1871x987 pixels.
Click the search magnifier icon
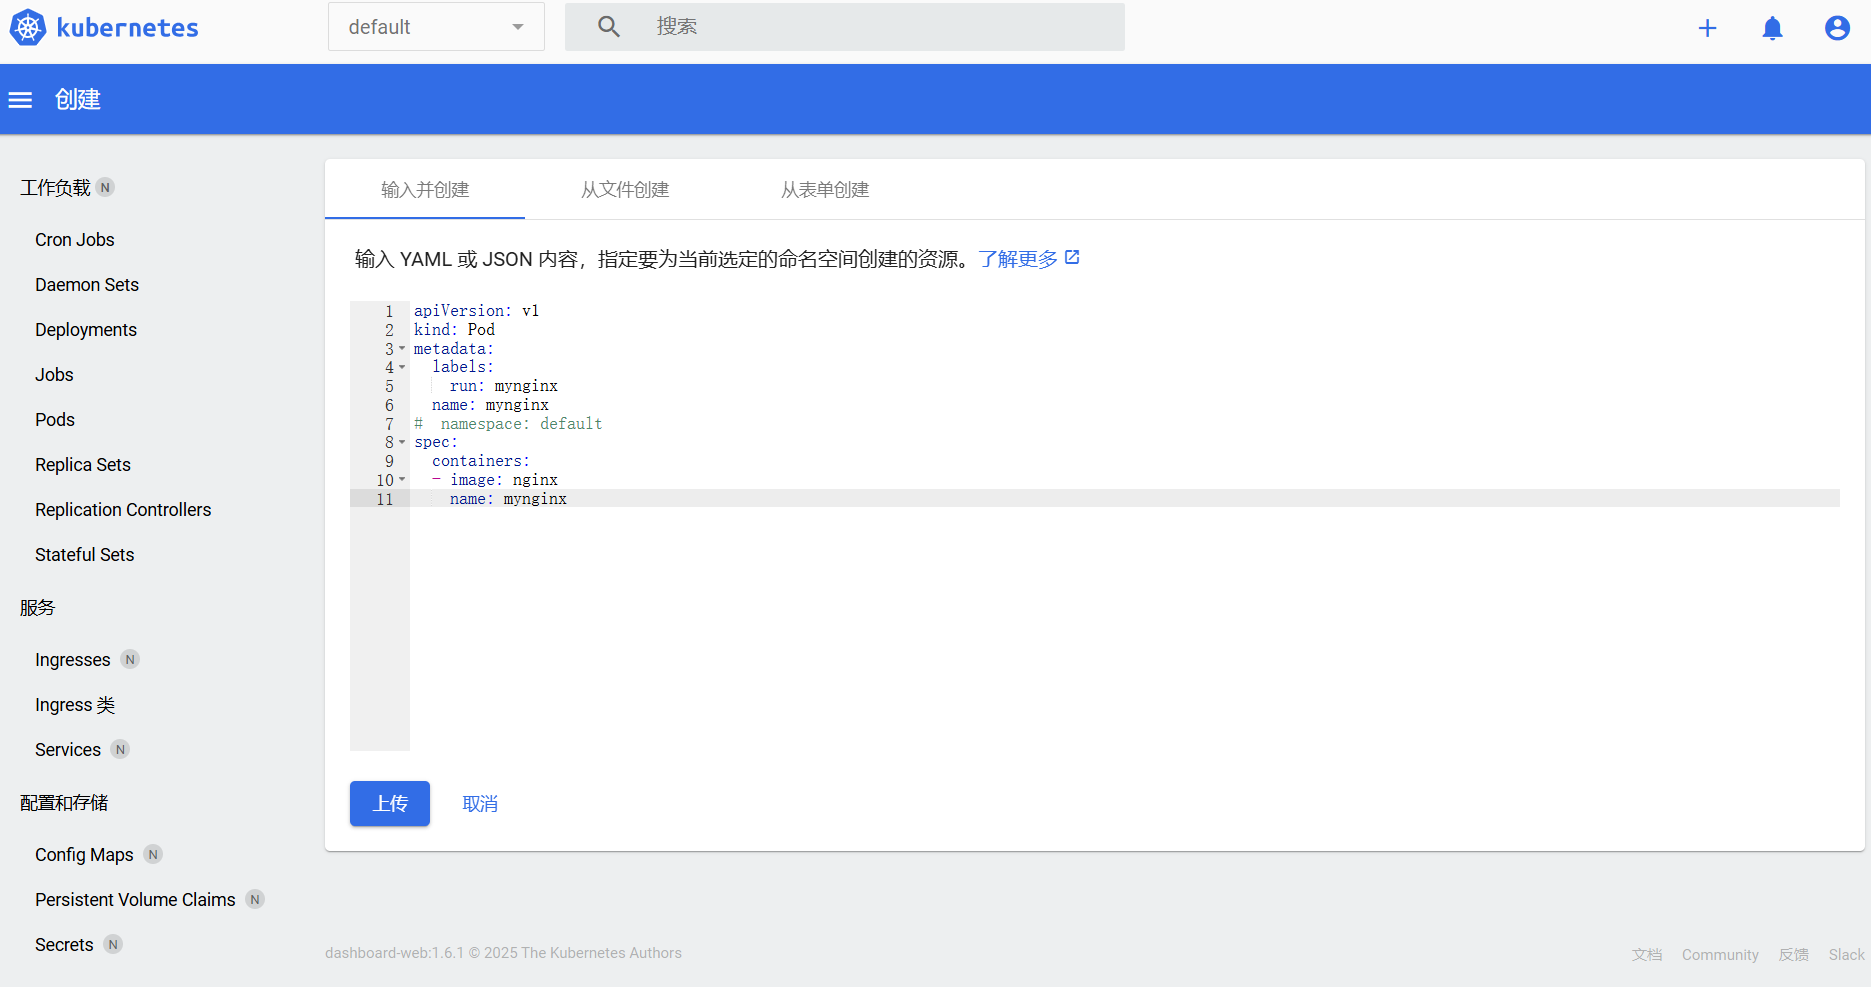(608, 27)
